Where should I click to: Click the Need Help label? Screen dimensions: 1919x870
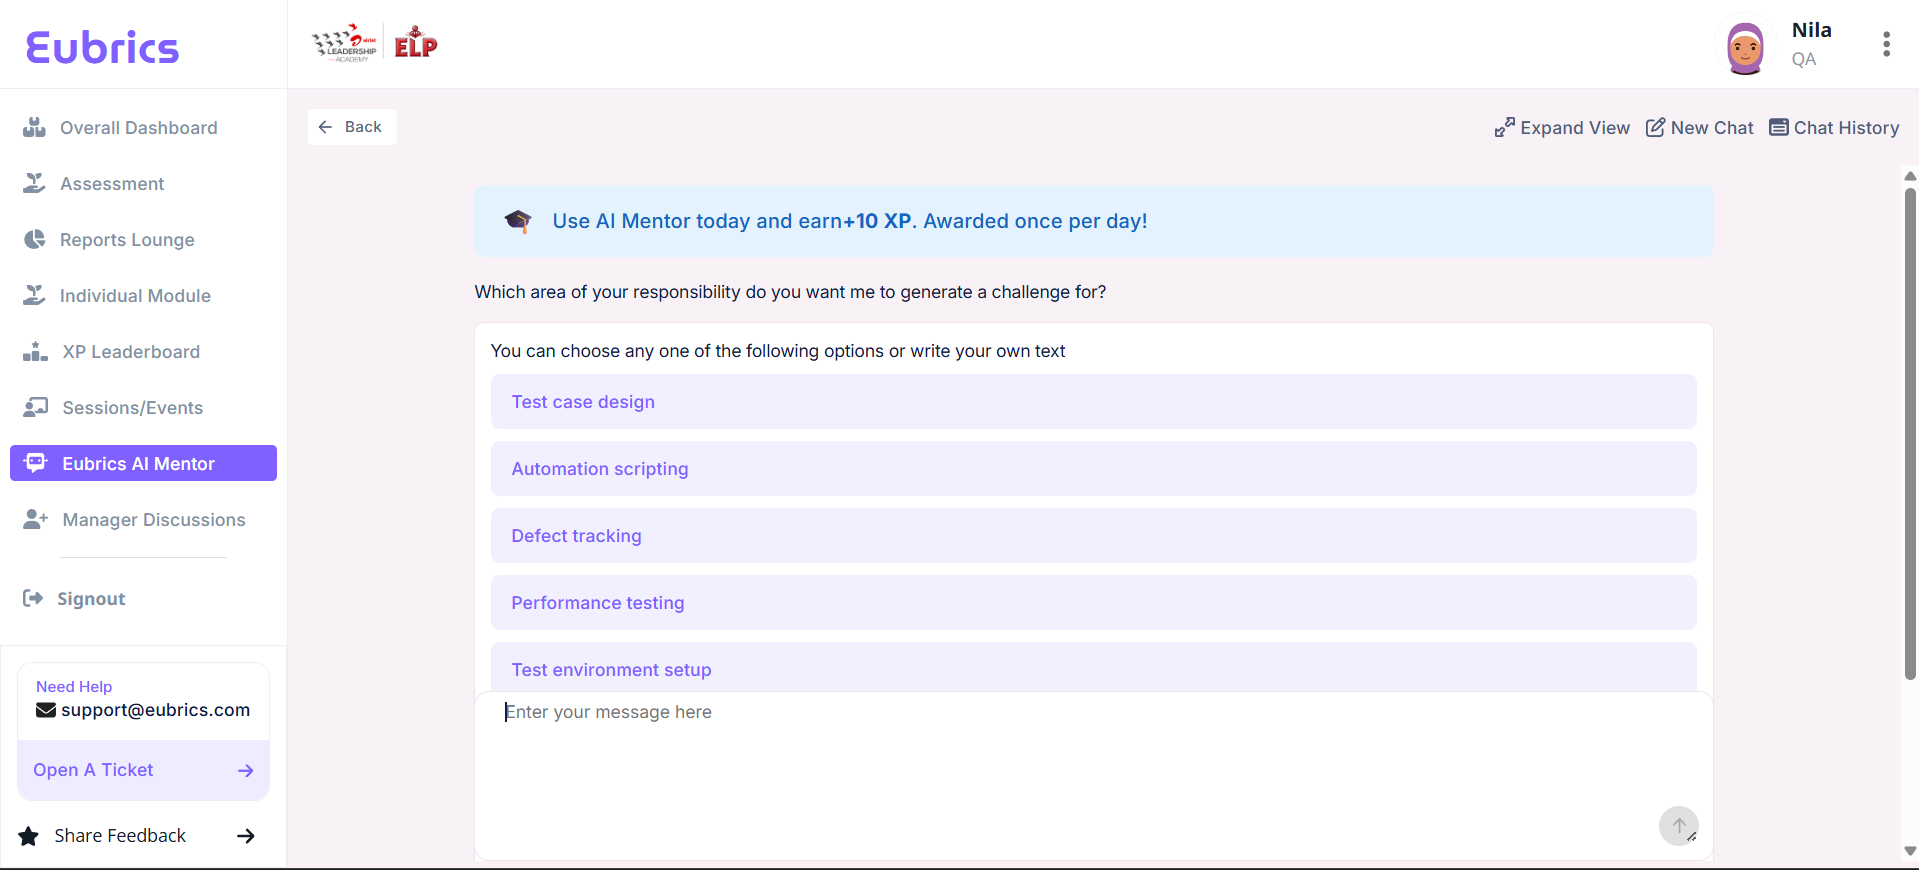(74, 687)
